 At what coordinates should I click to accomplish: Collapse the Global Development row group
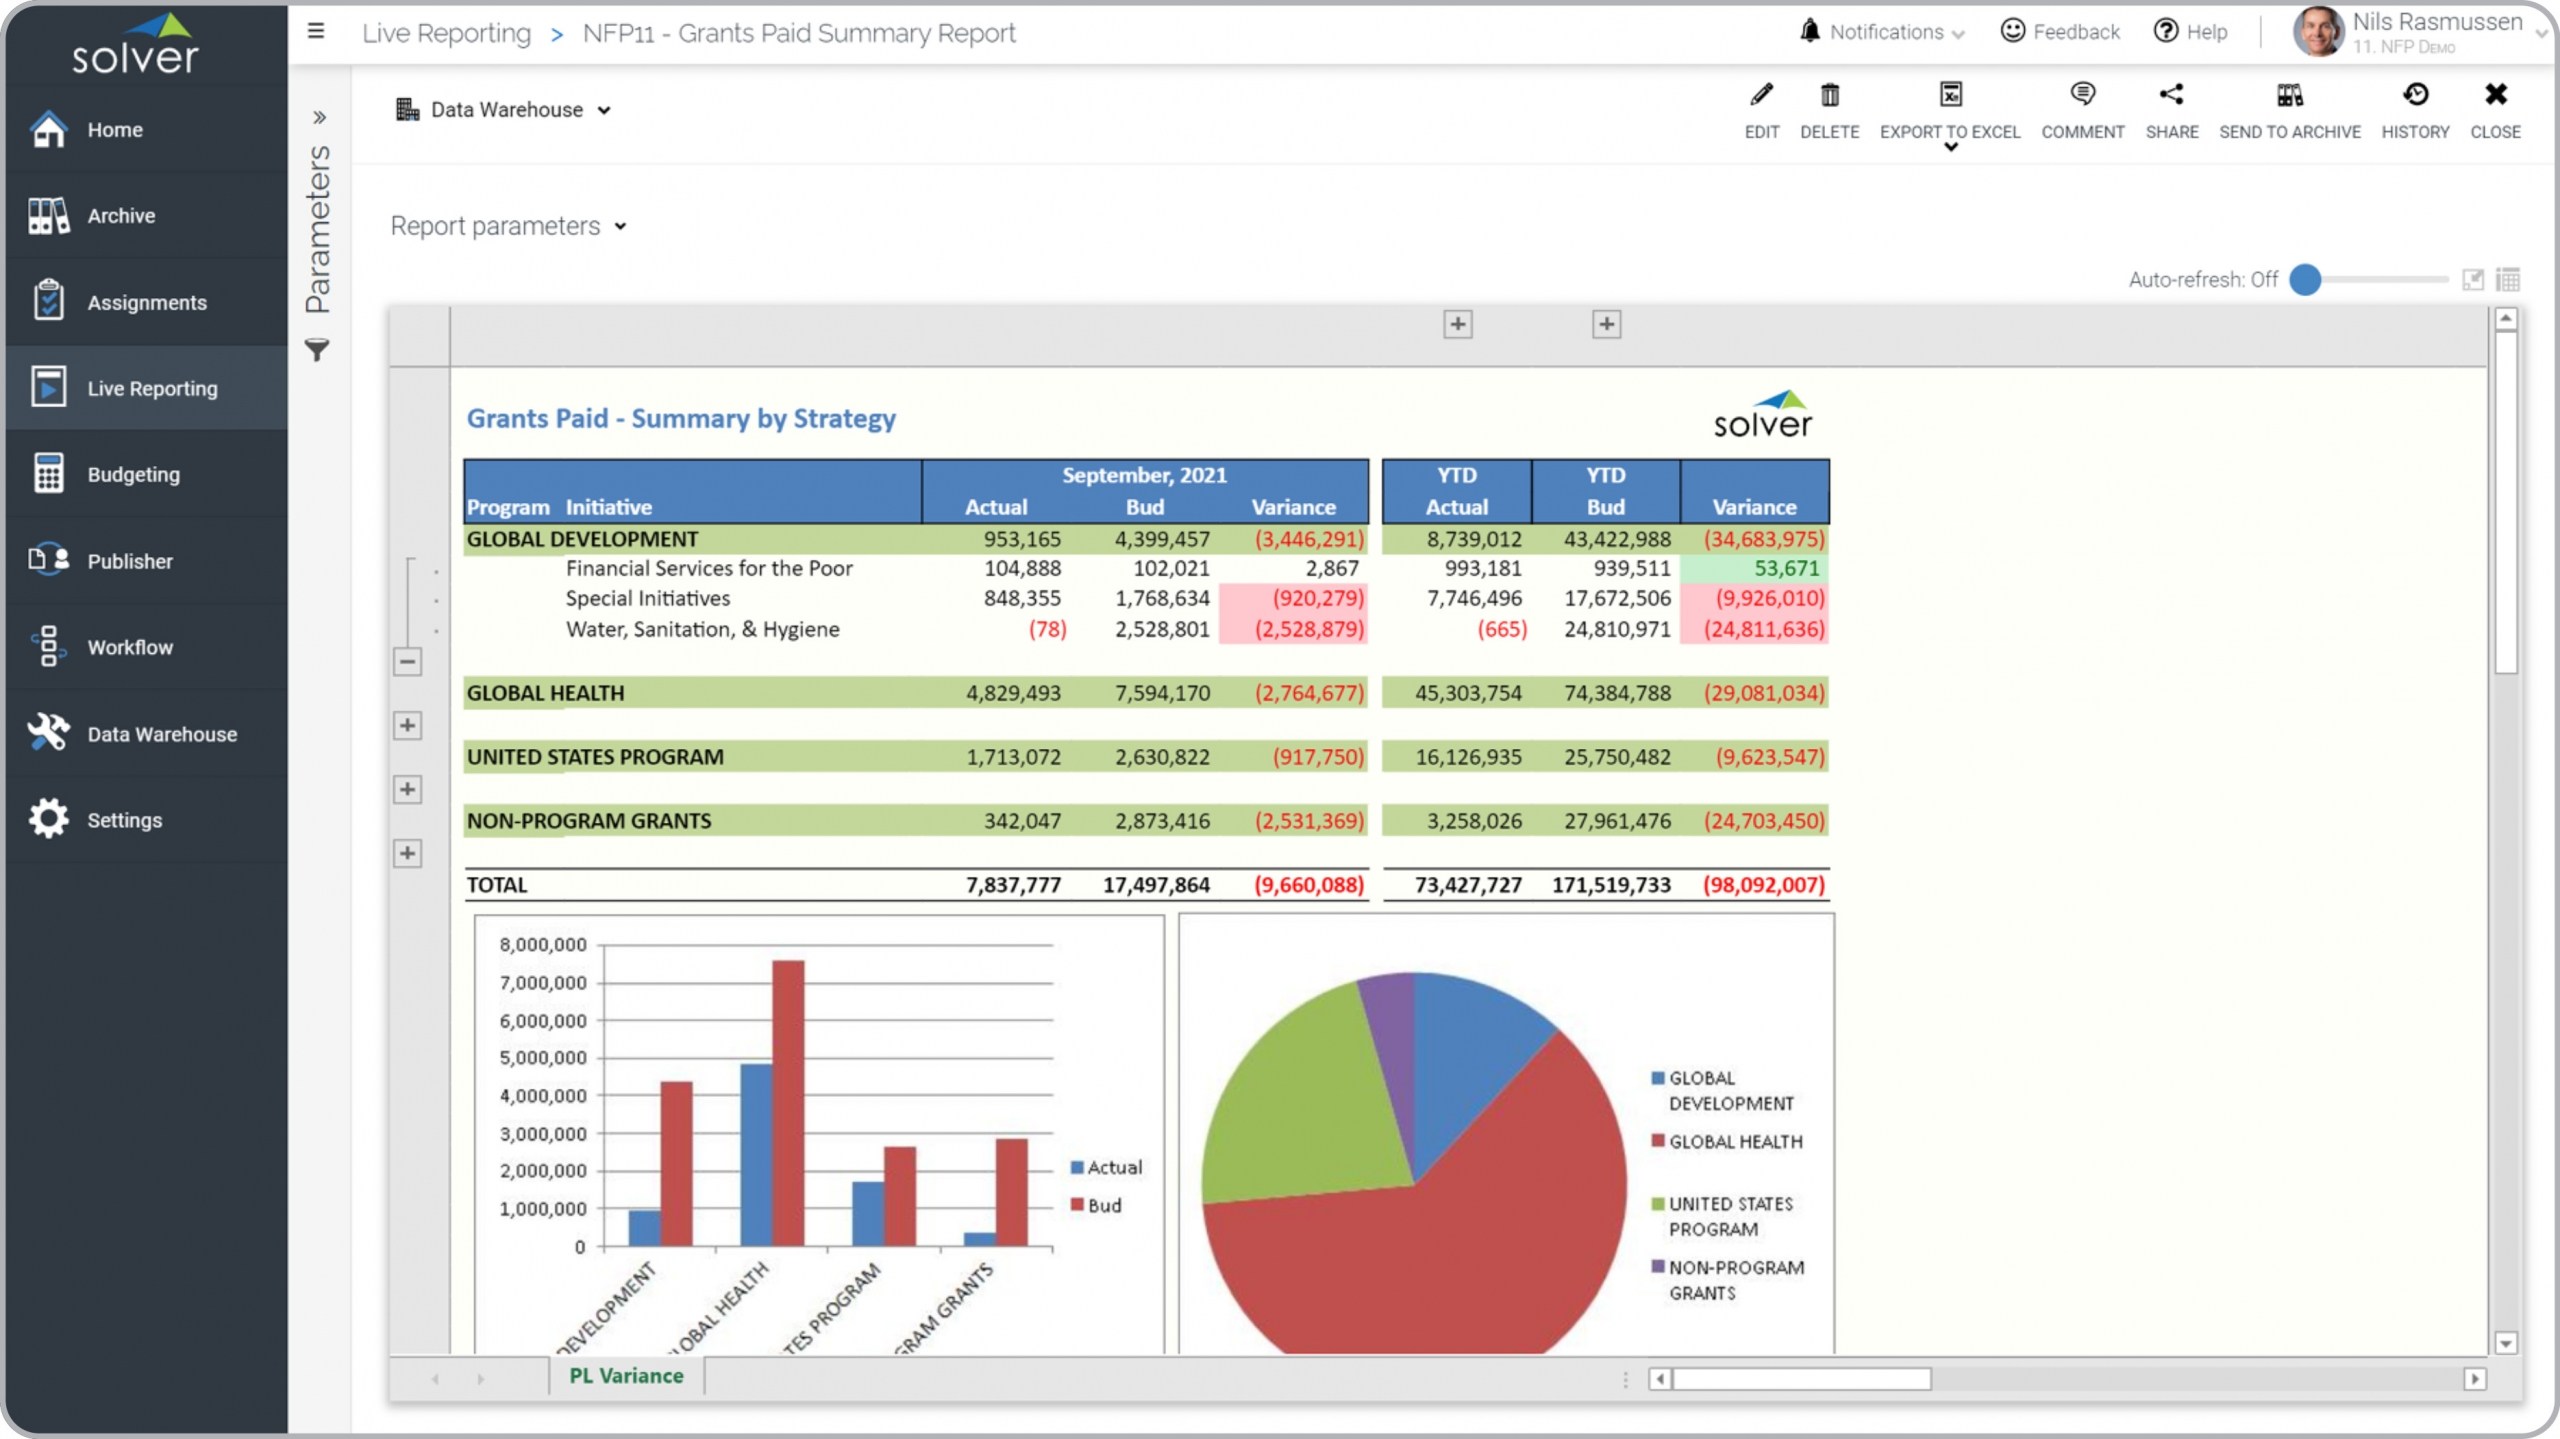tap(407, 661)
